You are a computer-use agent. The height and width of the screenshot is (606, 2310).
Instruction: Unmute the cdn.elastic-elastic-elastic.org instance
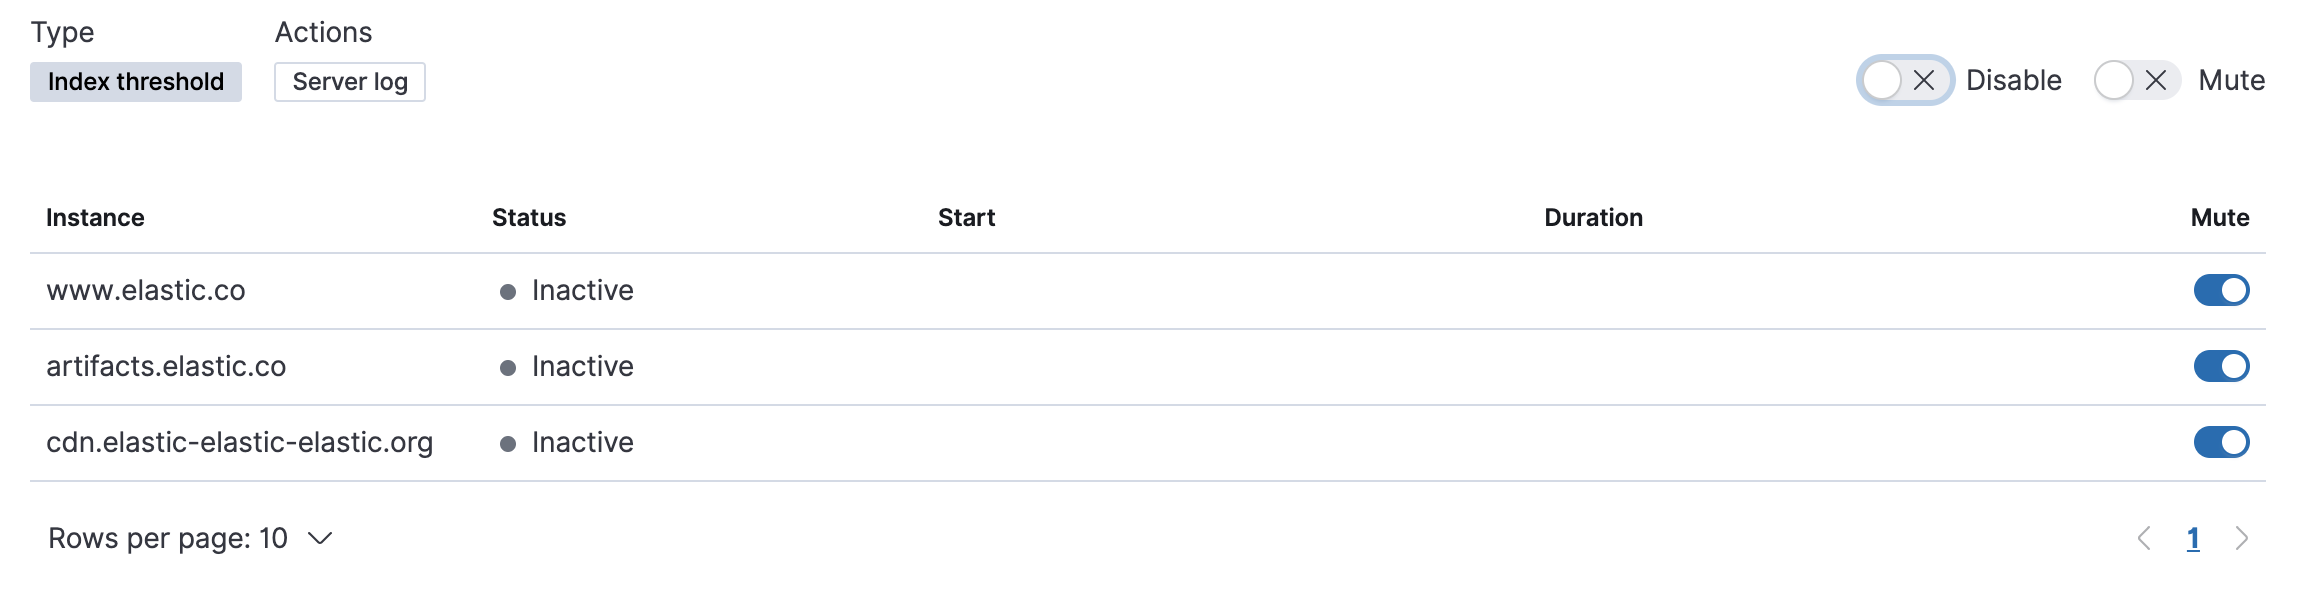pos(2221,442)
